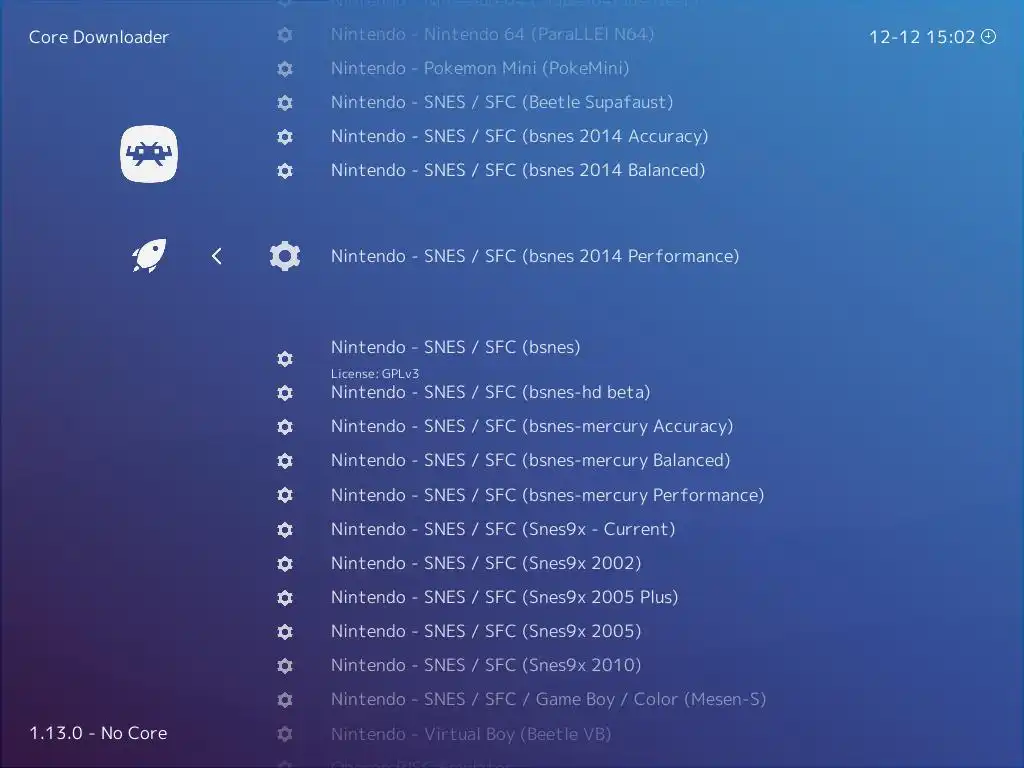Click the rocket Load Core icon
The width and height of the screenshot is (1024, 768).
[149, 255]
